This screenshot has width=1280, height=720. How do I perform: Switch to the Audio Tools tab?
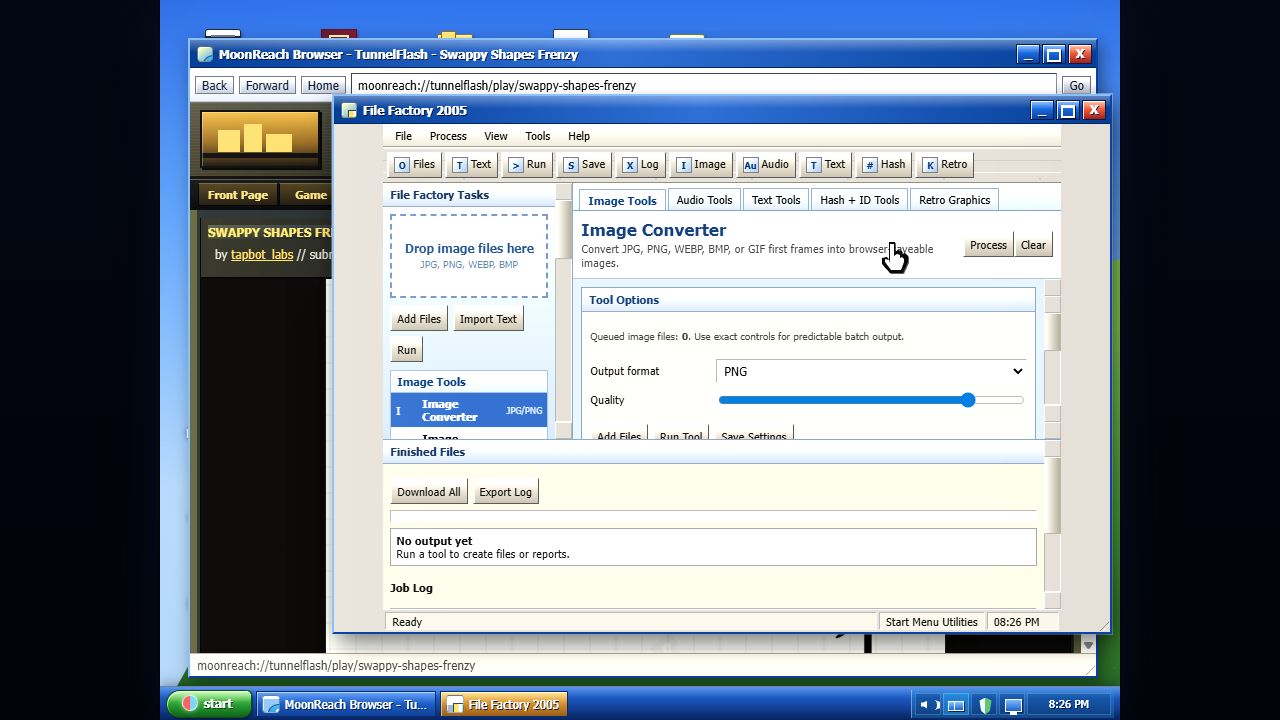click(x=704, y=200)
